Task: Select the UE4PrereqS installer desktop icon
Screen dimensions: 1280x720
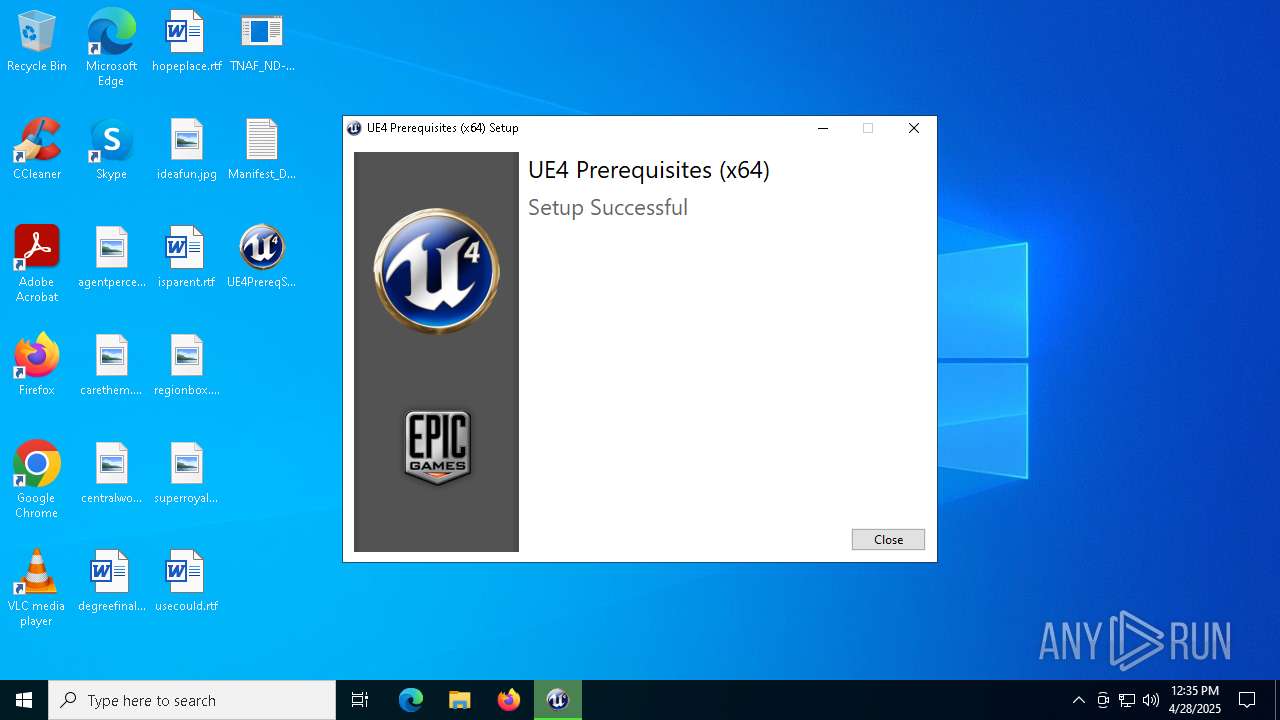Action: [x=262, y=258]
